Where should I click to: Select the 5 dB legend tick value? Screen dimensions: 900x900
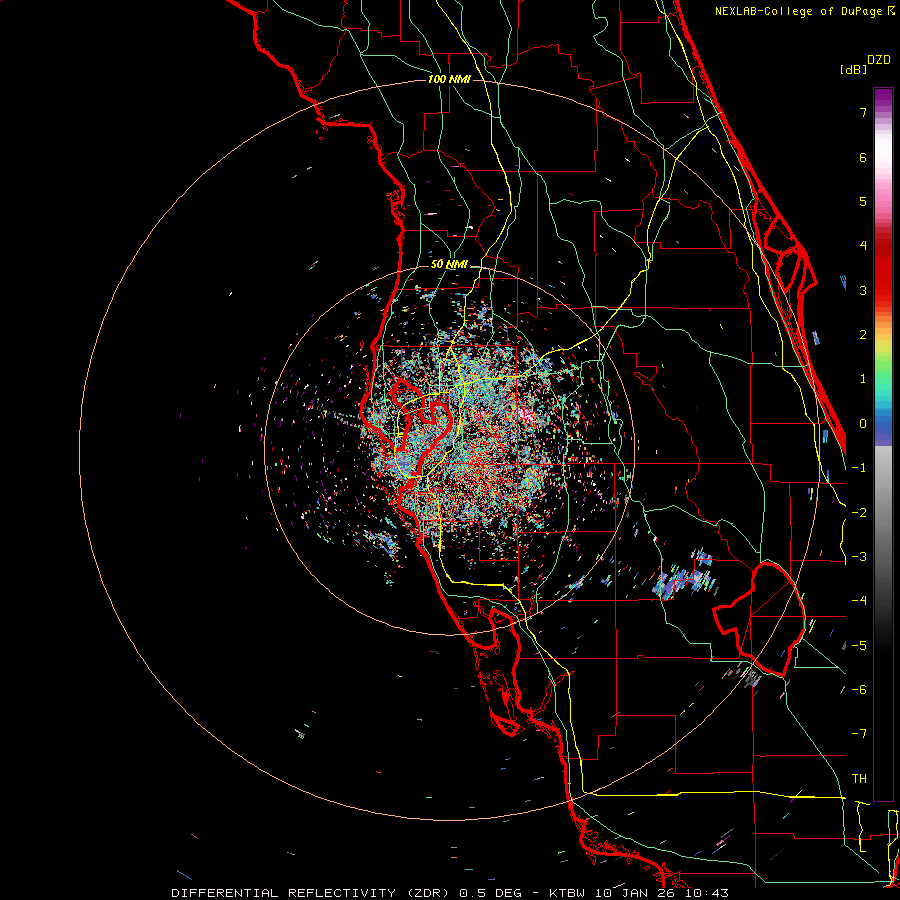click(863, 201)
